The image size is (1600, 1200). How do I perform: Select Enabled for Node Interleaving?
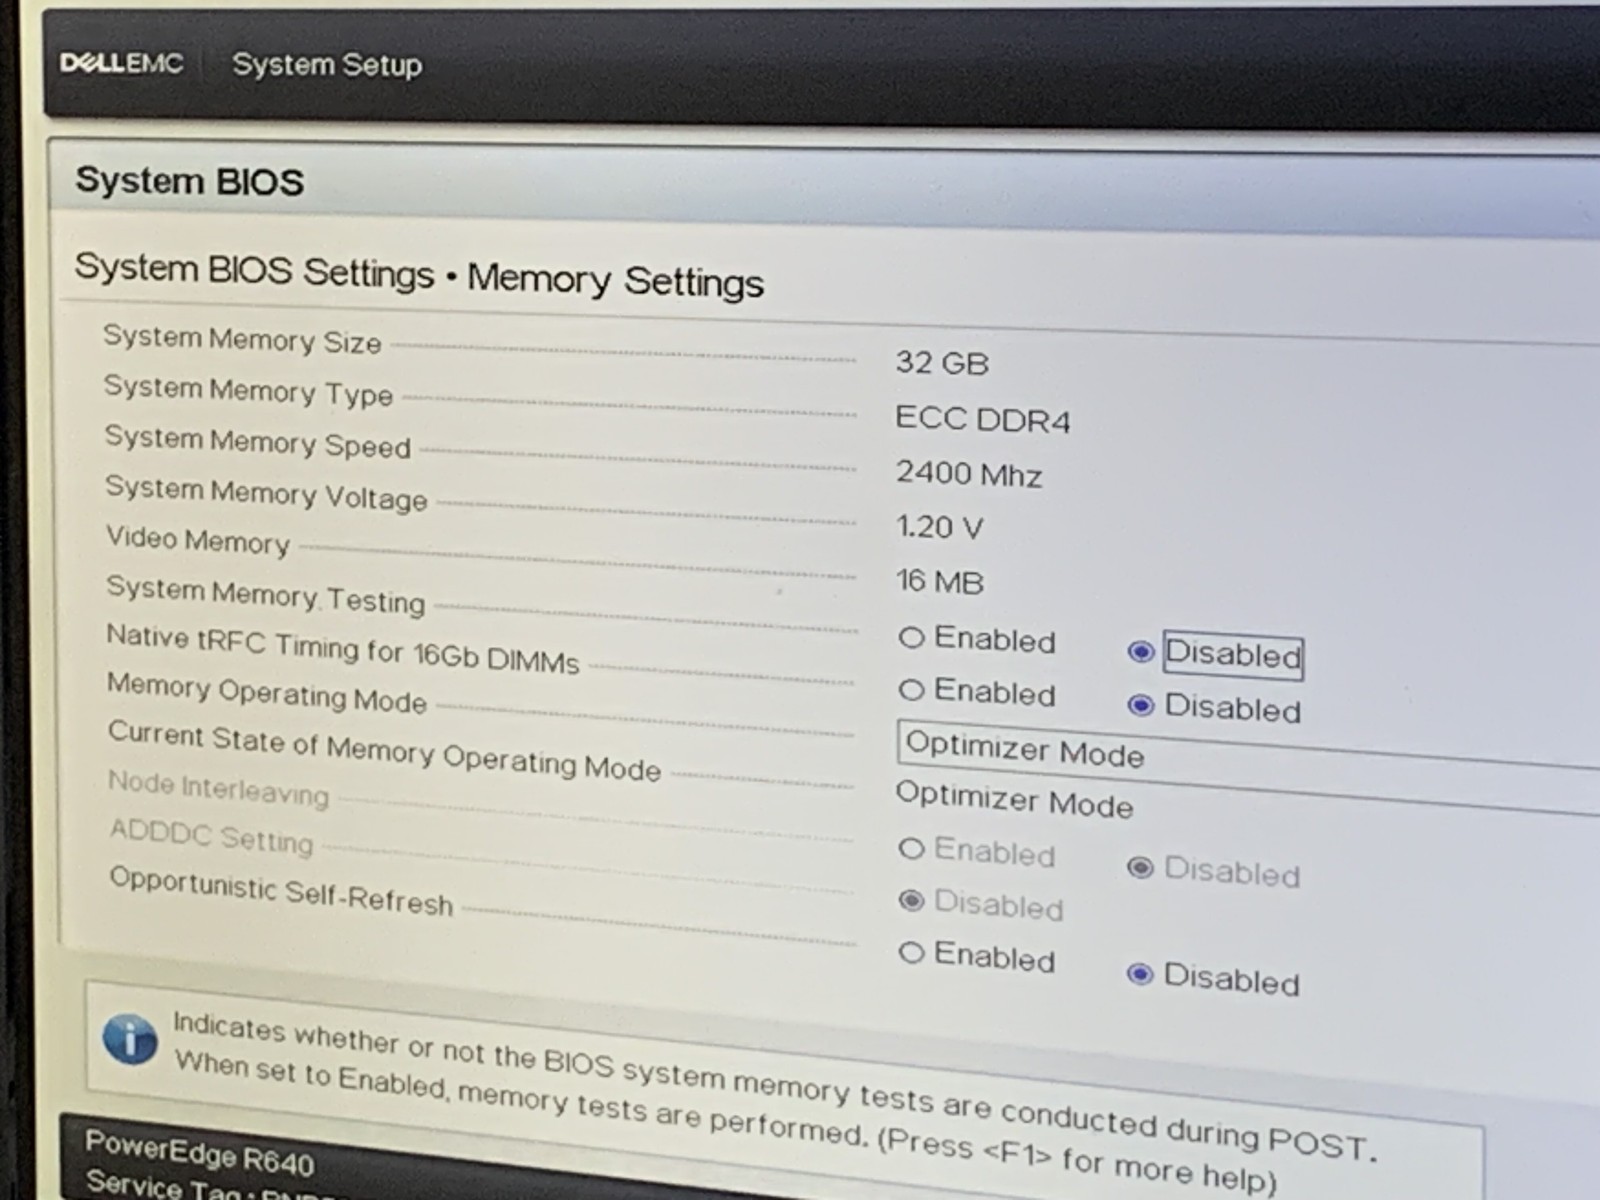pyautogui.click(x=911, y=849)
